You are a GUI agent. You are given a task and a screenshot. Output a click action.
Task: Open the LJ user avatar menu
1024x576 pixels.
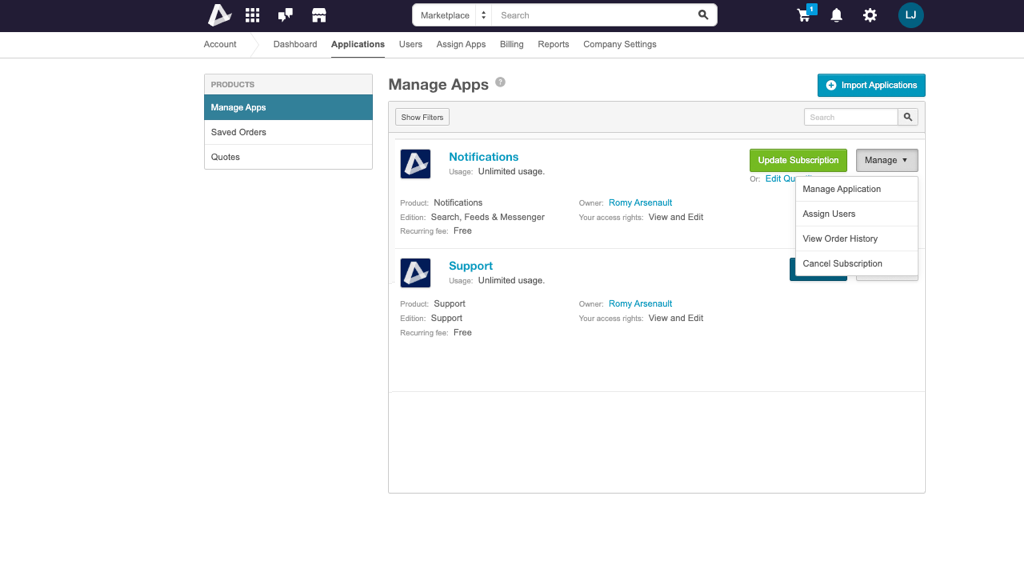tap(910, 15)
